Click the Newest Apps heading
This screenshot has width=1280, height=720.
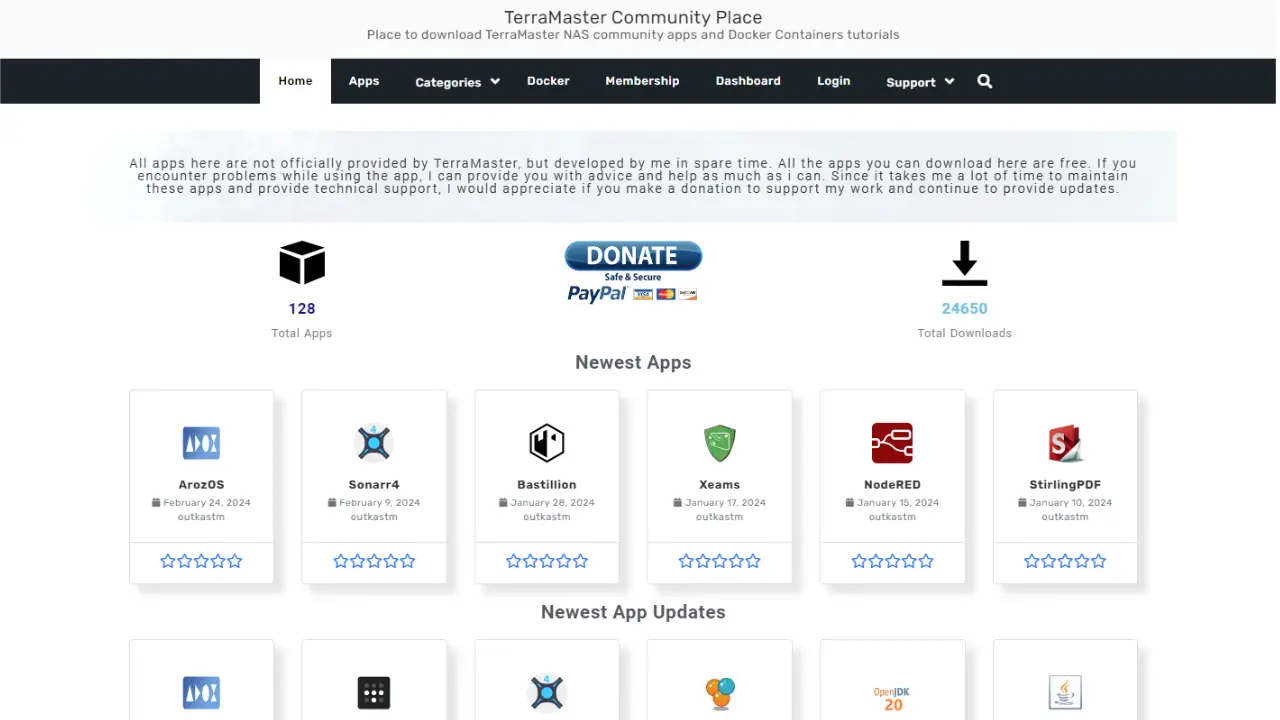[633, 363]
